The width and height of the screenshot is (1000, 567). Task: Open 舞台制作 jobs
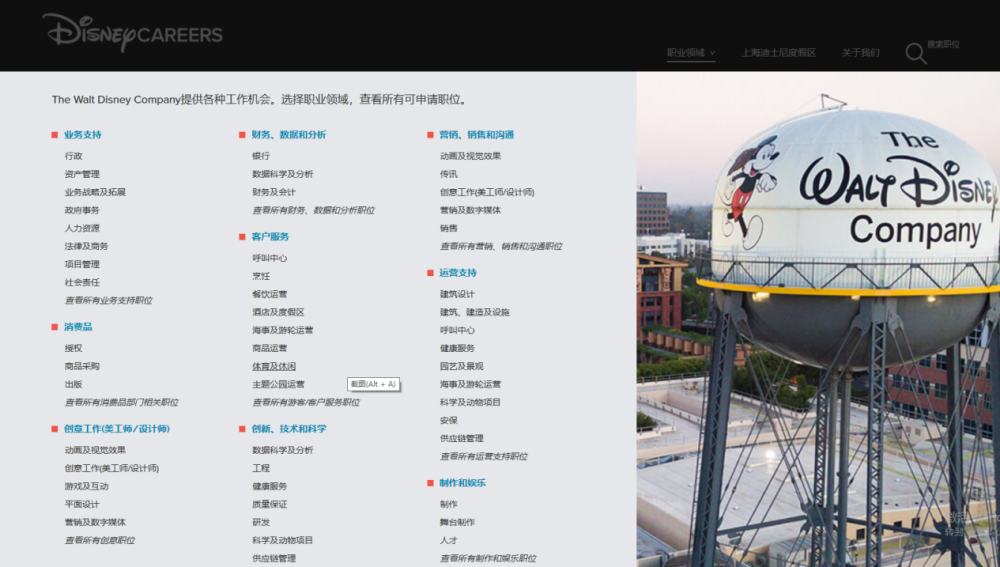point(457,522)
